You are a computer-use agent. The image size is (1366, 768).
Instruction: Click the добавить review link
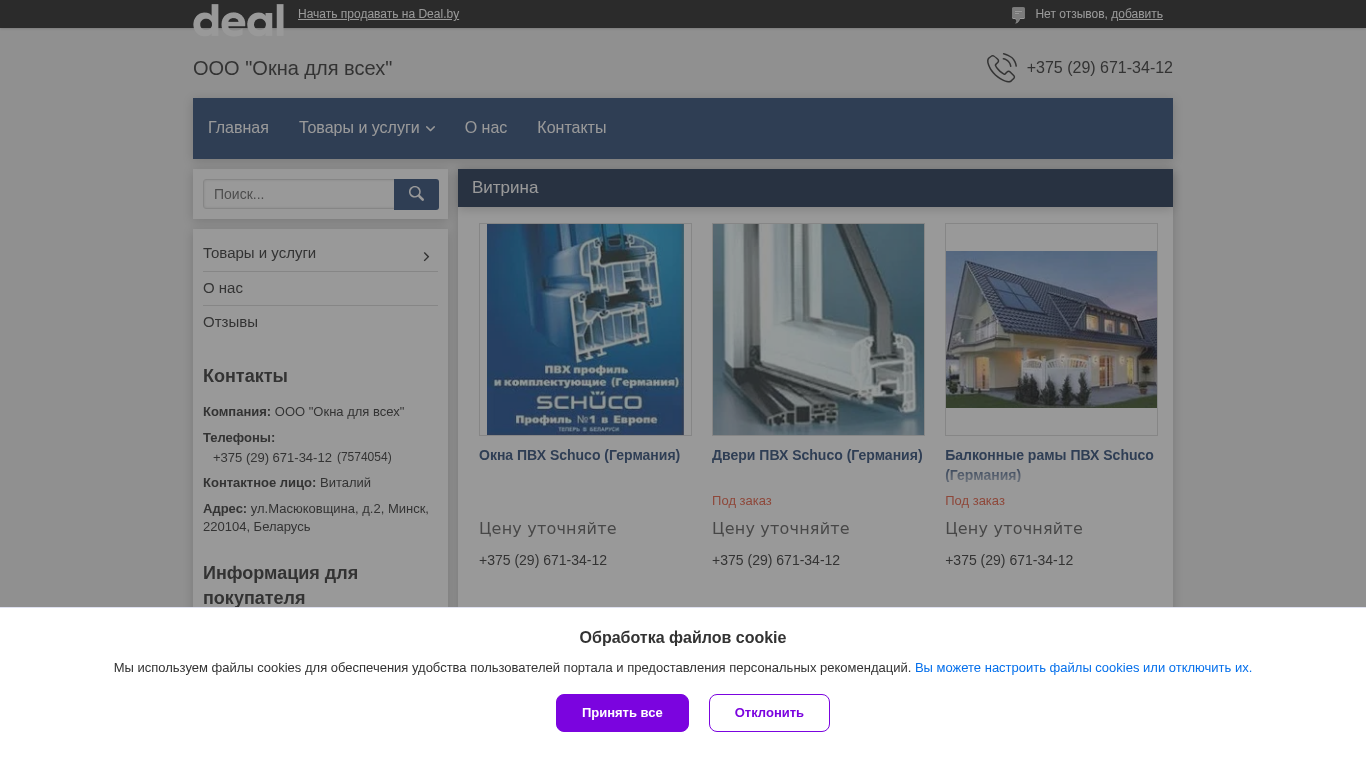pos(1136,14)
